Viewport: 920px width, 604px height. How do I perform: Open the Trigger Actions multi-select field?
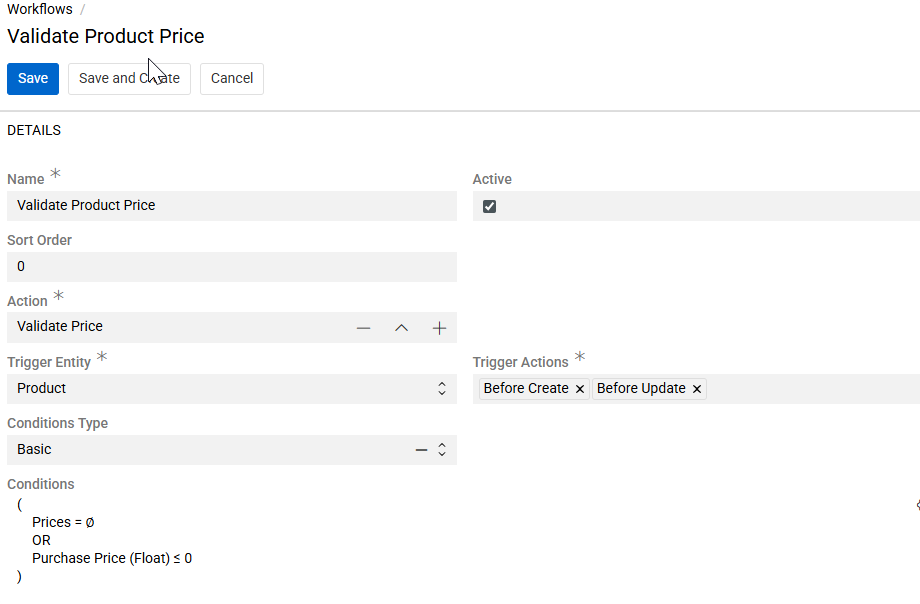click(810, 389)
